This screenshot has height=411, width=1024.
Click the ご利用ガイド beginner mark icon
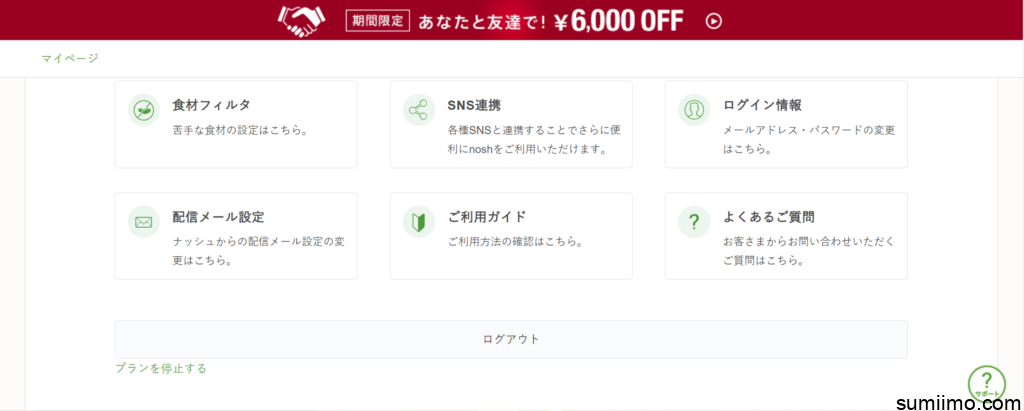(x=419, y=221)
